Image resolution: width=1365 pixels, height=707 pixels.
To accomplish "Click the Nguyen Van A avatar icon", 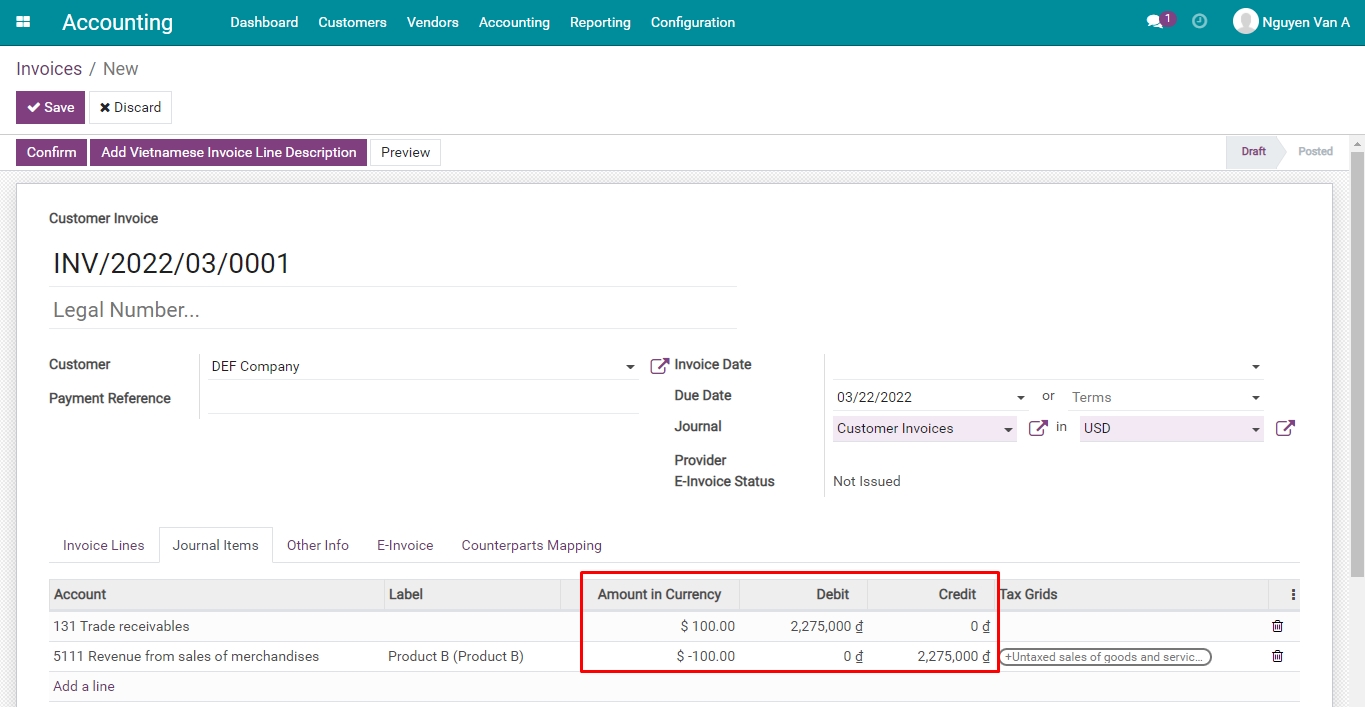I will (1246, 20).
